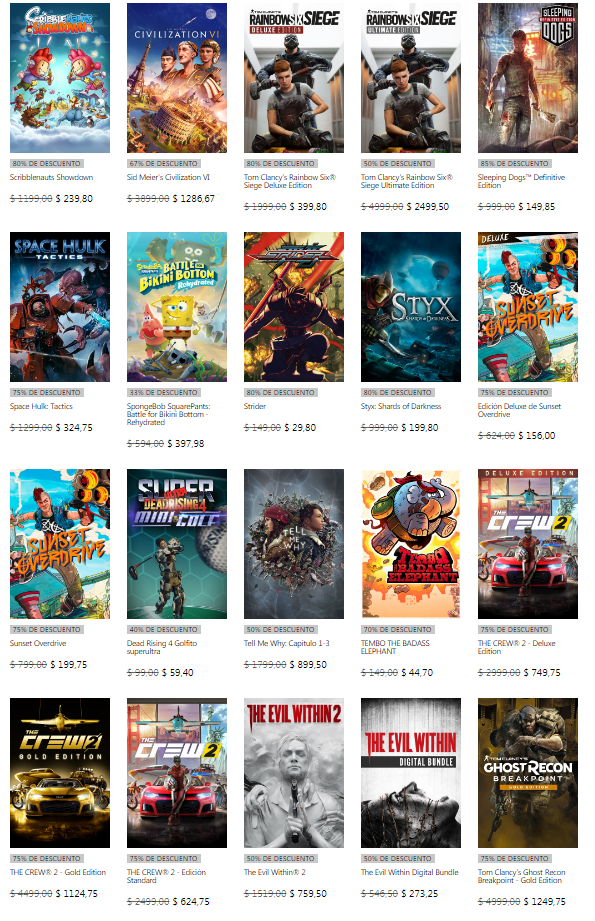Click the Sleeping Dogs cover art
The image size is (595, 921).
coord(527,78)
